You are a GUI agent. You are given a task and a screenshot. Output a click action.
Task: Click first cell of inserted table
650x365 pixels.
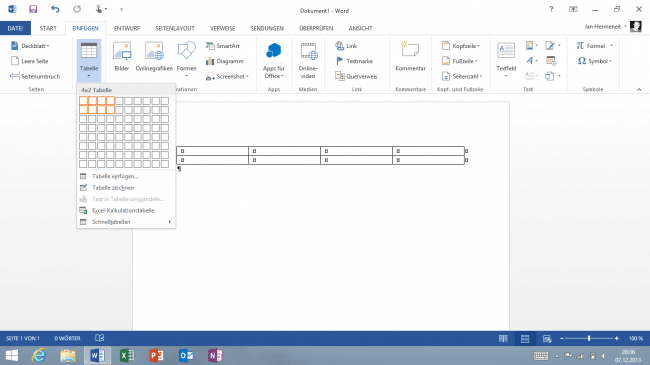[x=212, y=151]
